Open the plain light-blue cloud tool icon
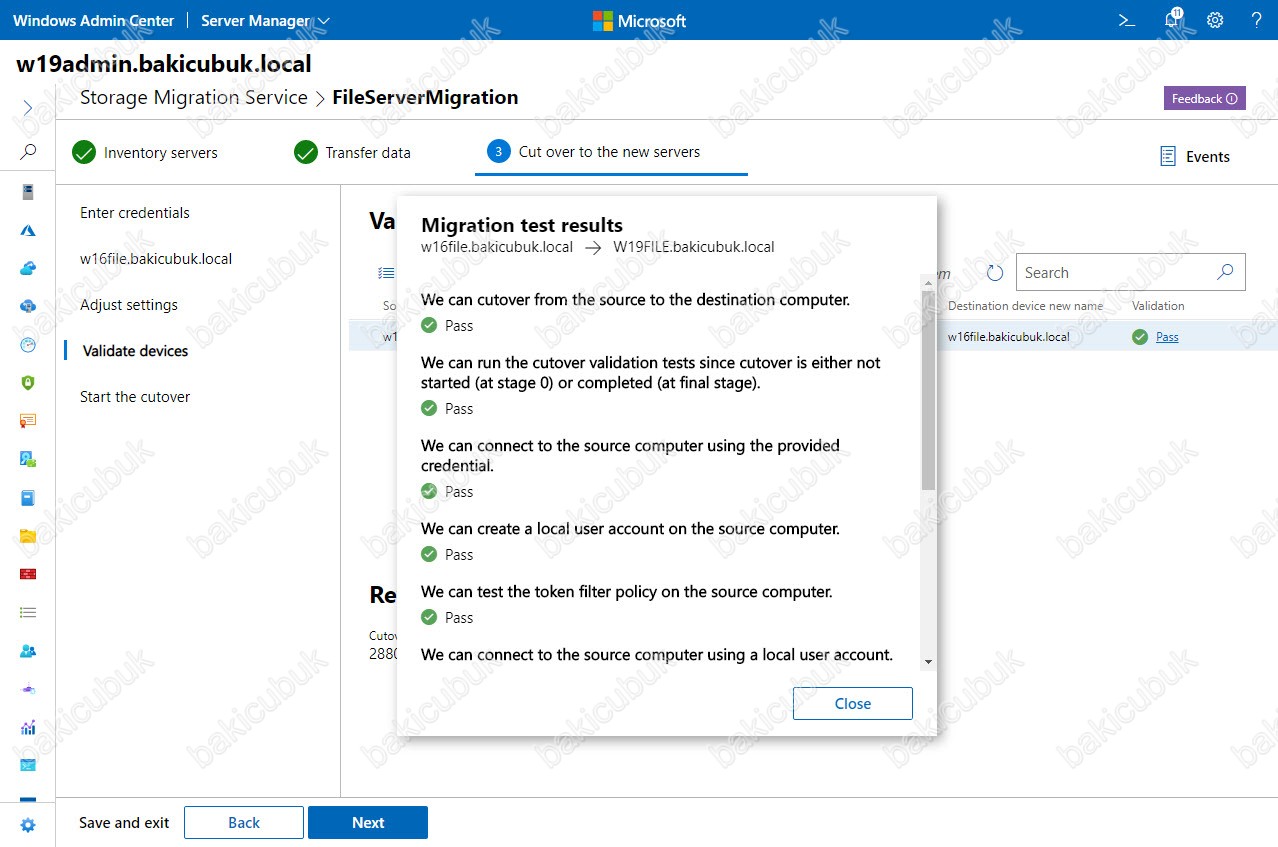 click(28, 268)
